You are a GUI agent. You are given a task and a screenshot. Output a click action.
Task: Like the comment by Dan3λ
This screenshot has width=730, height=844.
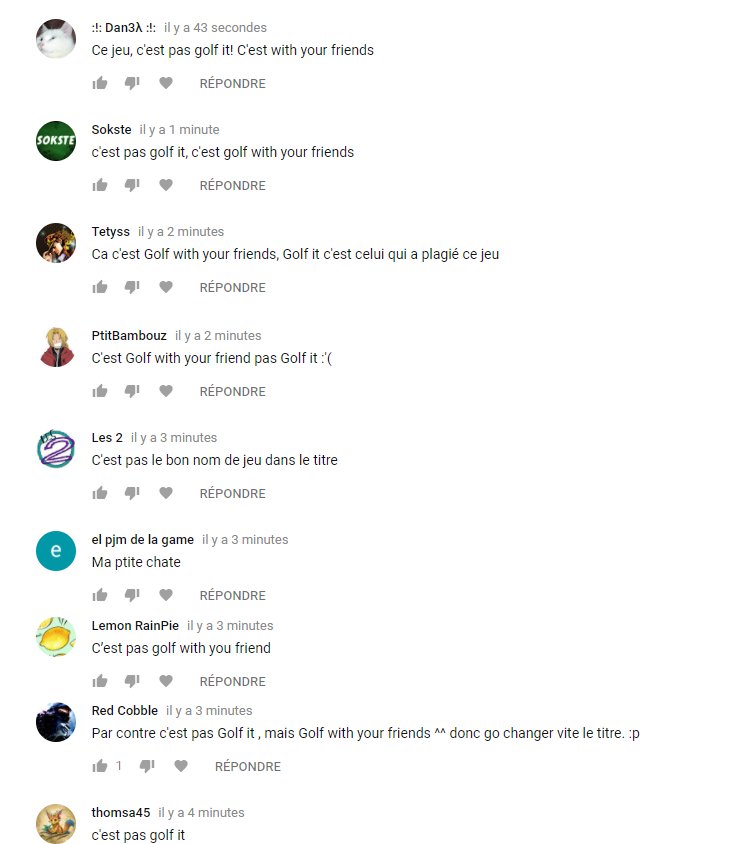(x=100, y=83)
